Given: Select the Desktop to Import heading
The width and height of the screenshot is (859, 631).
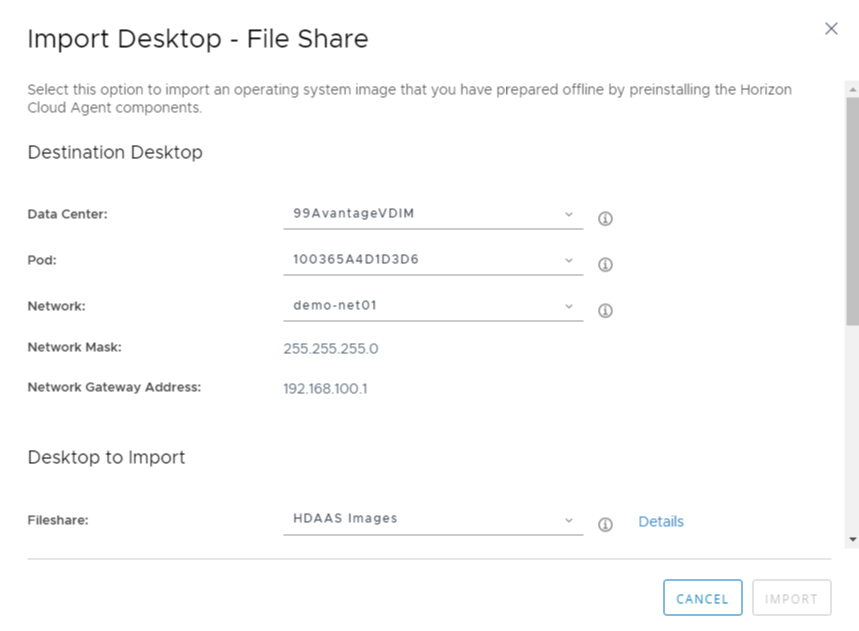Looking at the screenshot, I should (106, 457).
